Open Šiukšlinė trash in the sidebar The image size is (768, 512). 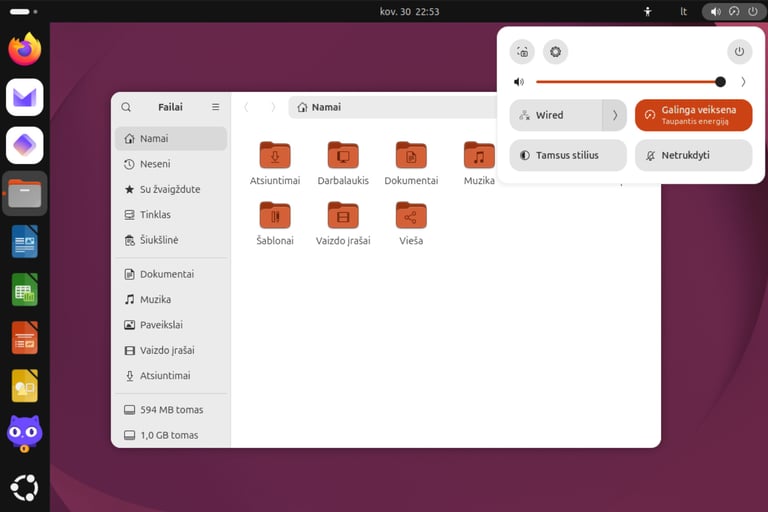[x=171, y=240]
